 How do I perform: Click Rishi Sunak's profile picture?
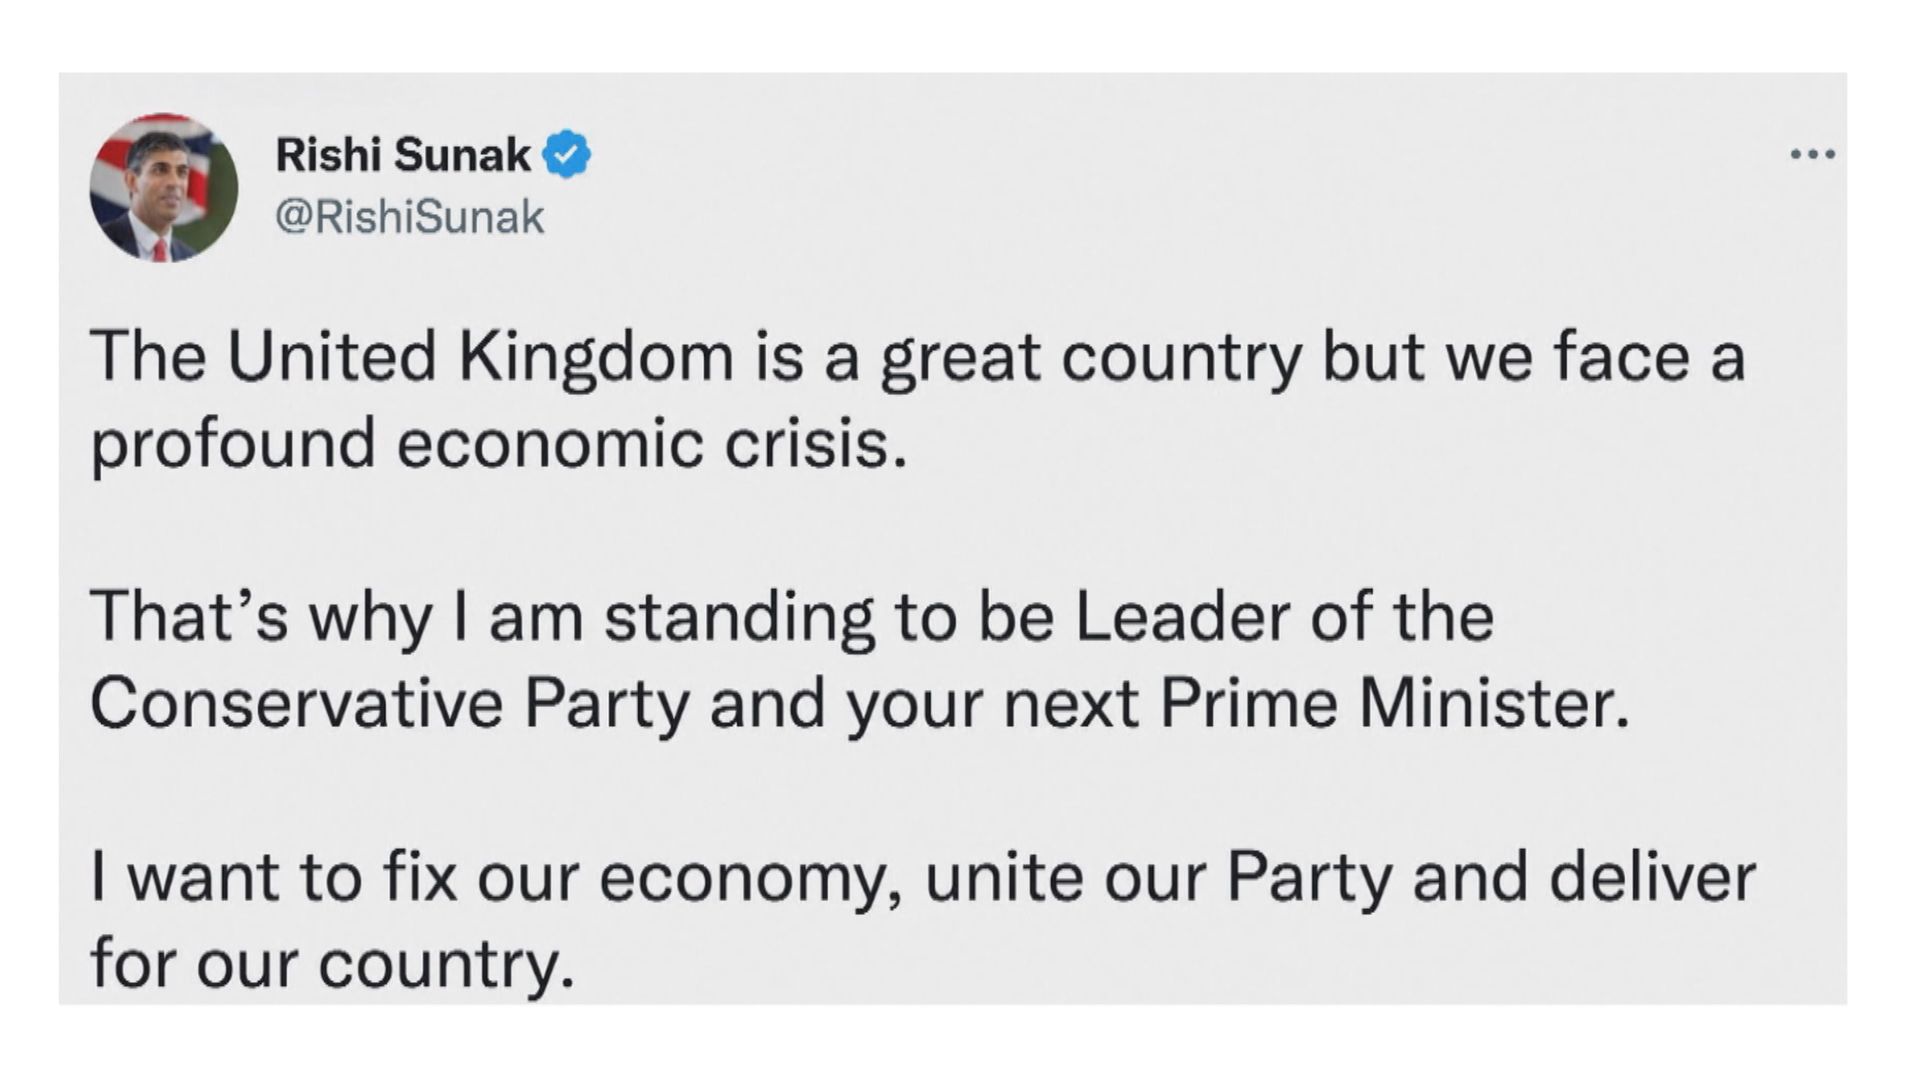pyautogui.click(x=163, y=188)
